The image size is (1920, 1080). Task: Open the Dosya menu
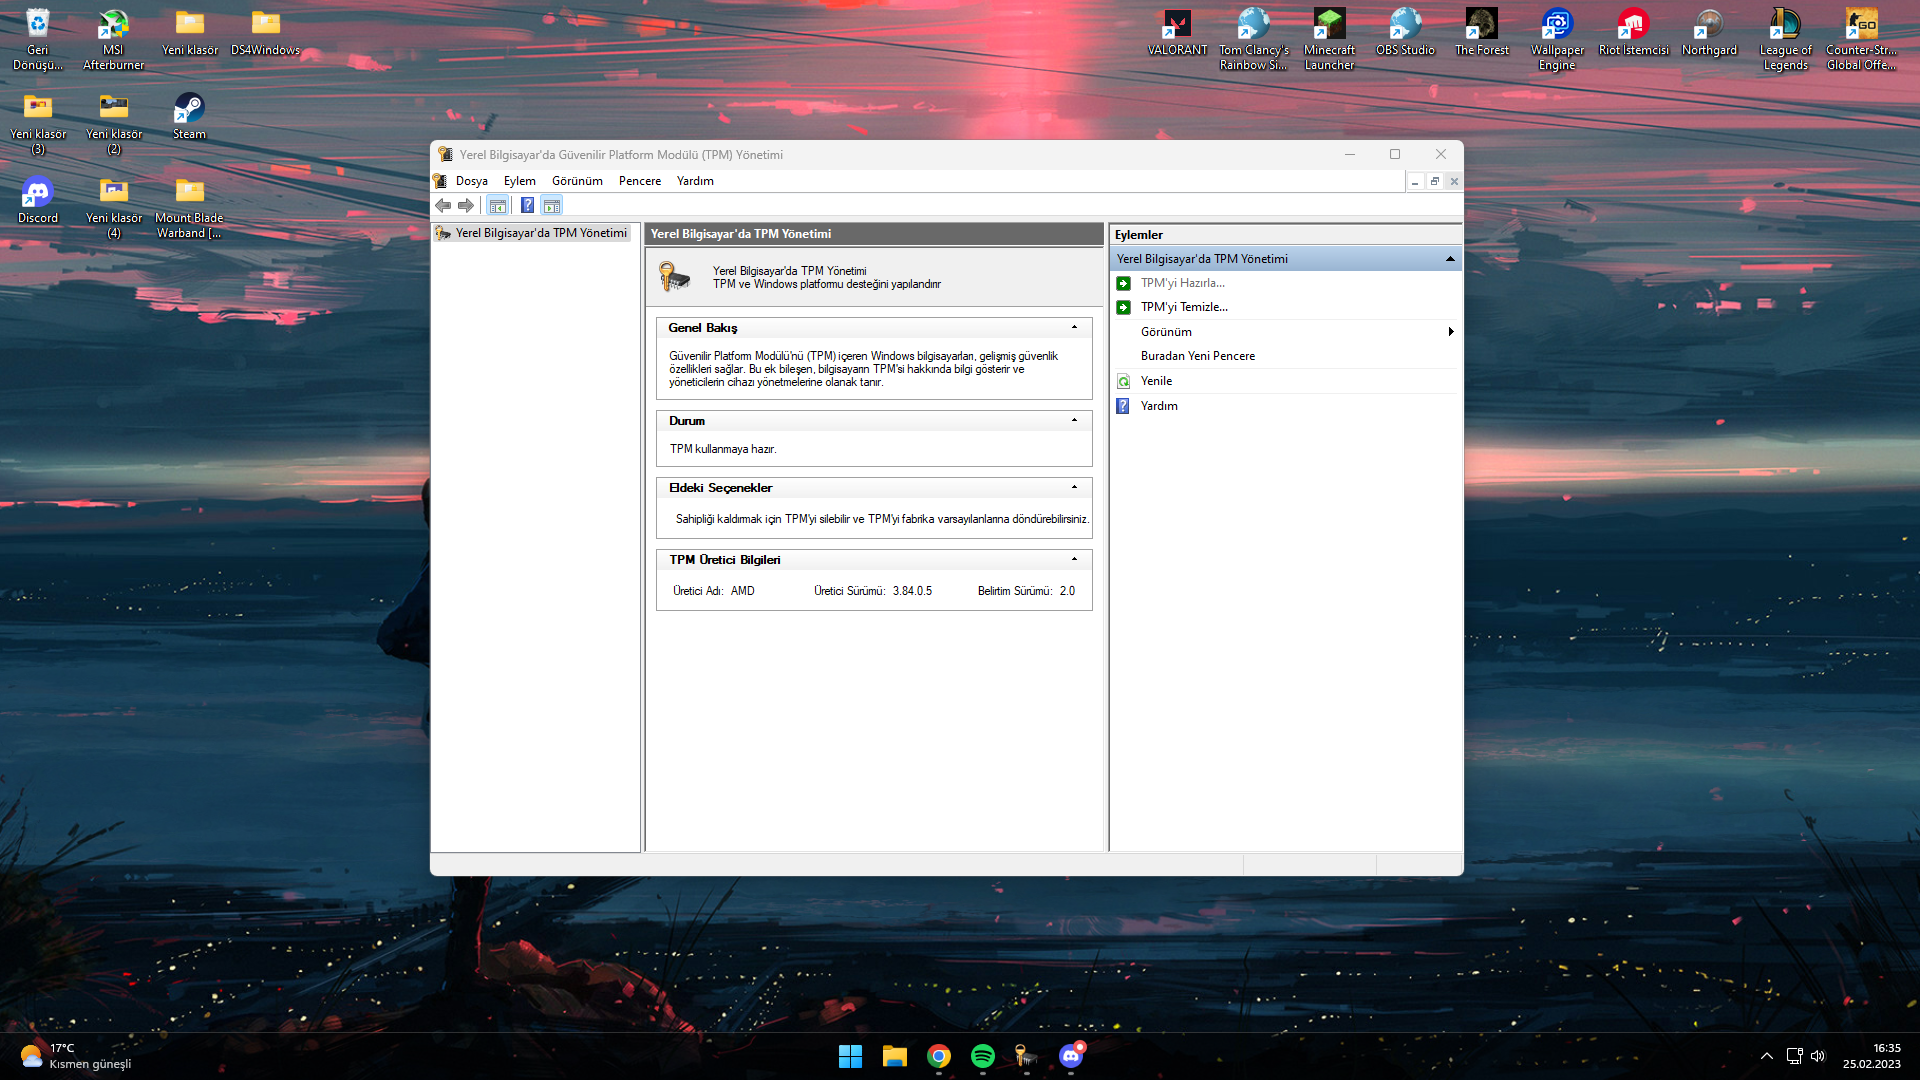[471, 181]
